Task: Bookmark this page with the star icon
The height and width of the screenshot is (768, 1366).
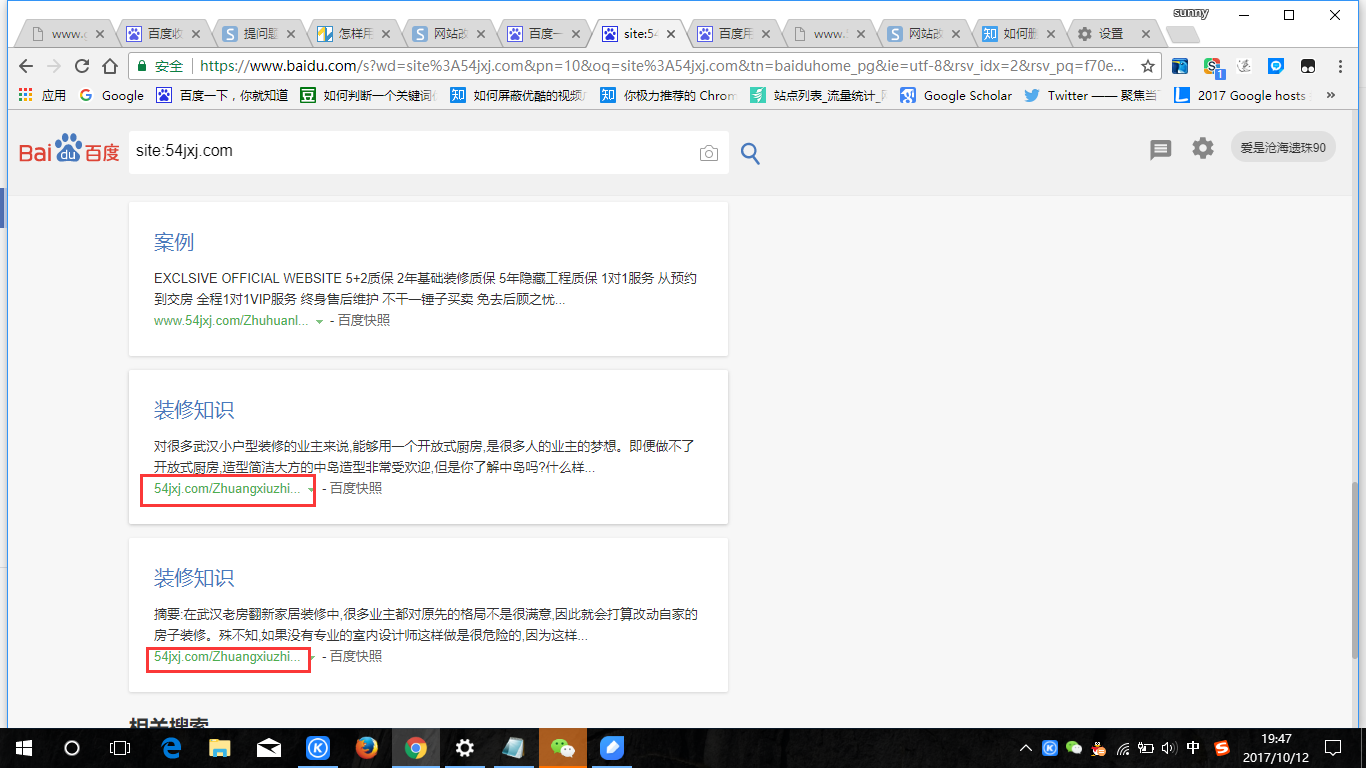Action: [x=1148, y=66]
